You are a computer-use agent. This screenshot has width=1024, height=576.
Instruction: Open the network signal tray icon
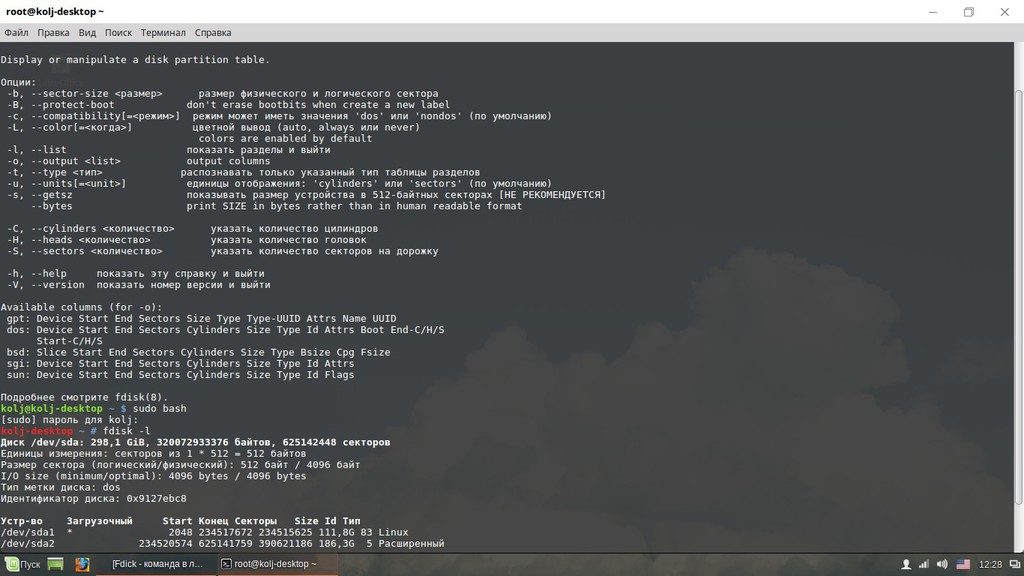[x=923, y=564]
